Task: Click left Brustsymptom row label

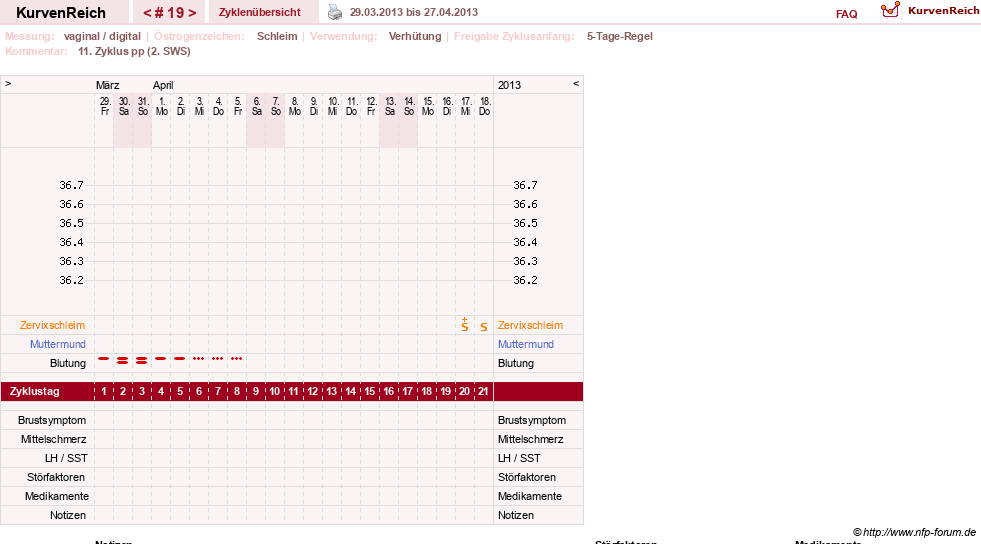Action: [x=52, y=420]
